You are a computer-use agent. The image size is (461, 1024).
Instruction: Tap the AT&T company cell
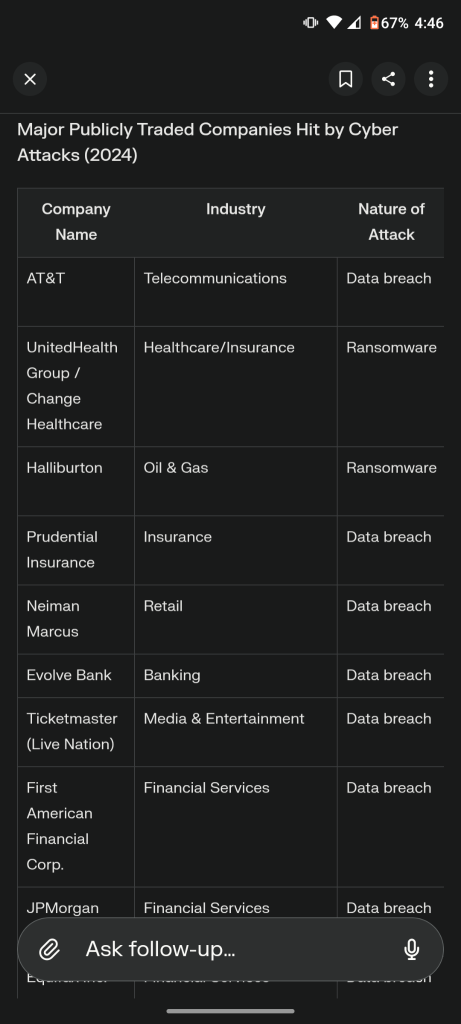coord(76,292)
